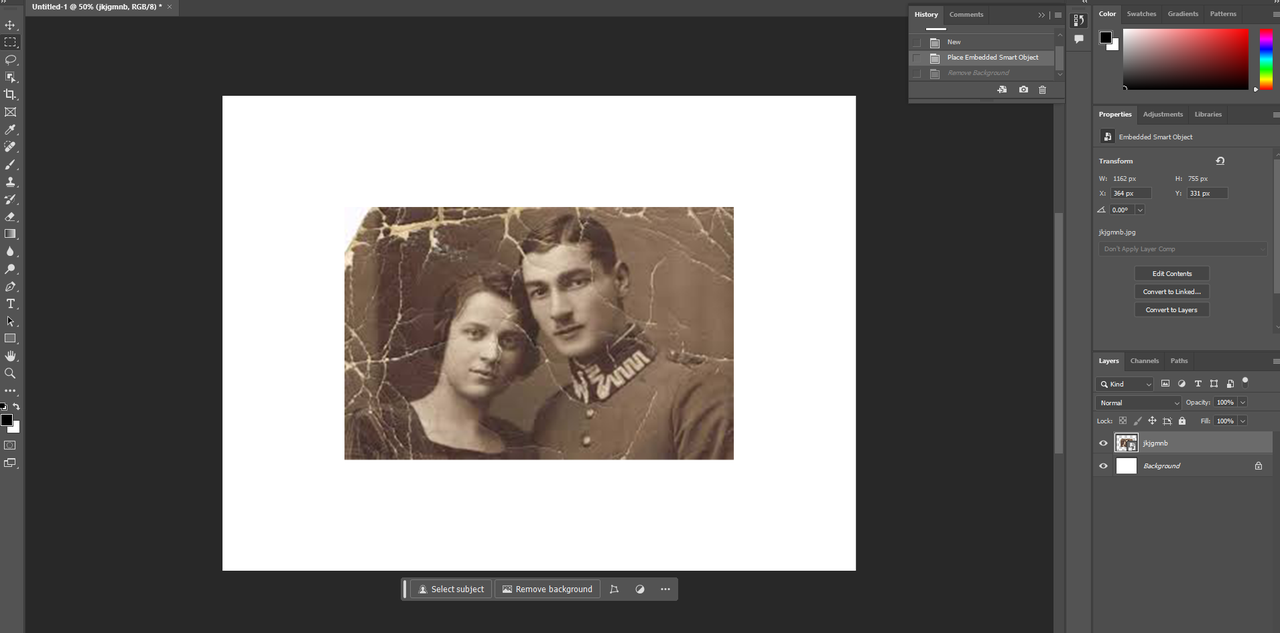Change screen mode at toolbar bottom

pos(10,463)
